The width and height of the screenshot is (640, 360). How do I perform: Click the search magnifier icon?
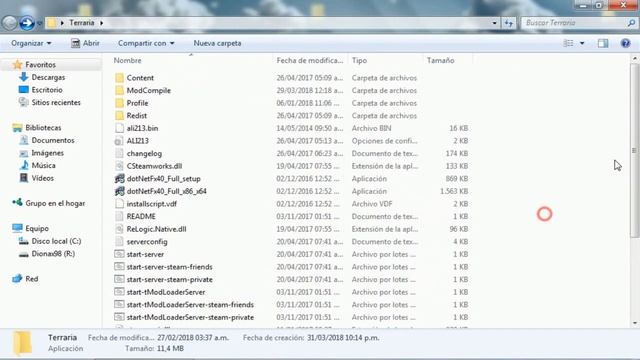[x=631, y=23]
